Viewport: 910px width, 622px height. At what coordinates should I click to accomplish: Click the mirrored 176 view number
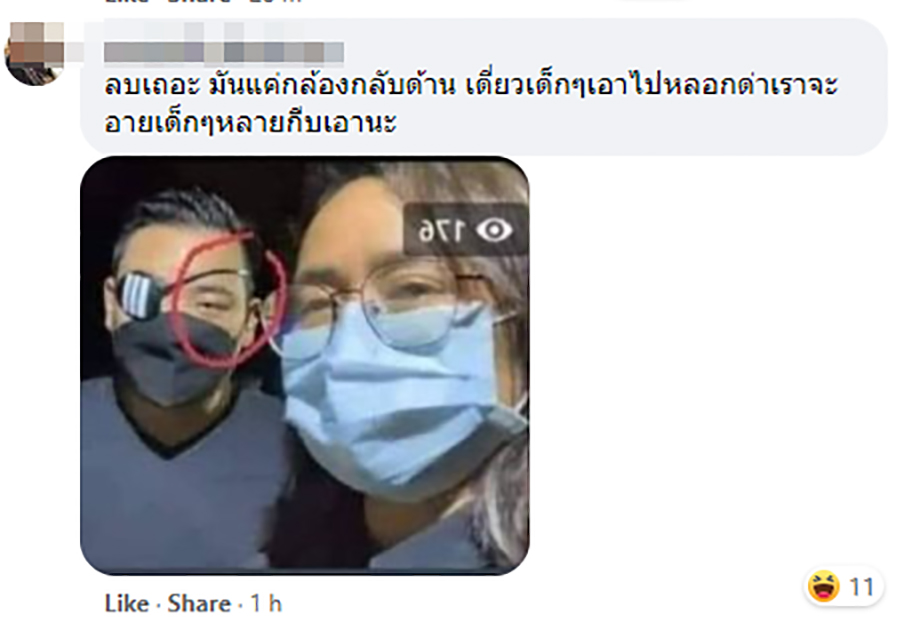tap(442, 231)
